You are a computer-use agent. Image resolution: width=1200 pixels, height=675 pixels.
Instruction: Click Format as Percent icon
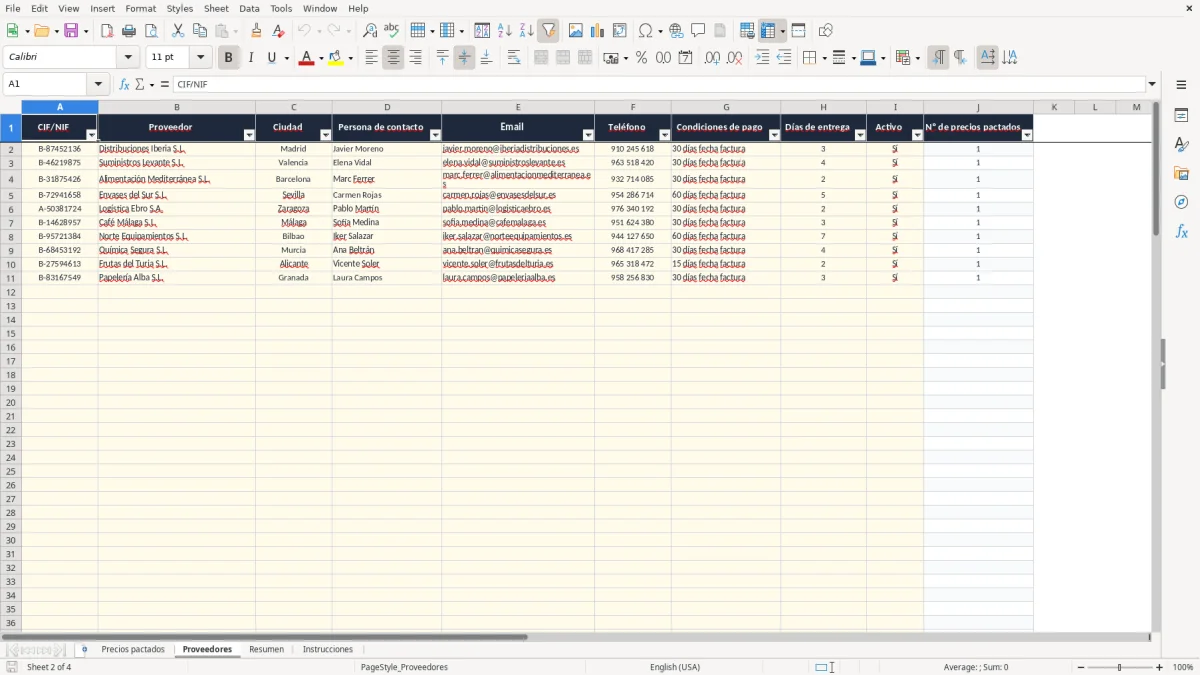tap(641, 58)
